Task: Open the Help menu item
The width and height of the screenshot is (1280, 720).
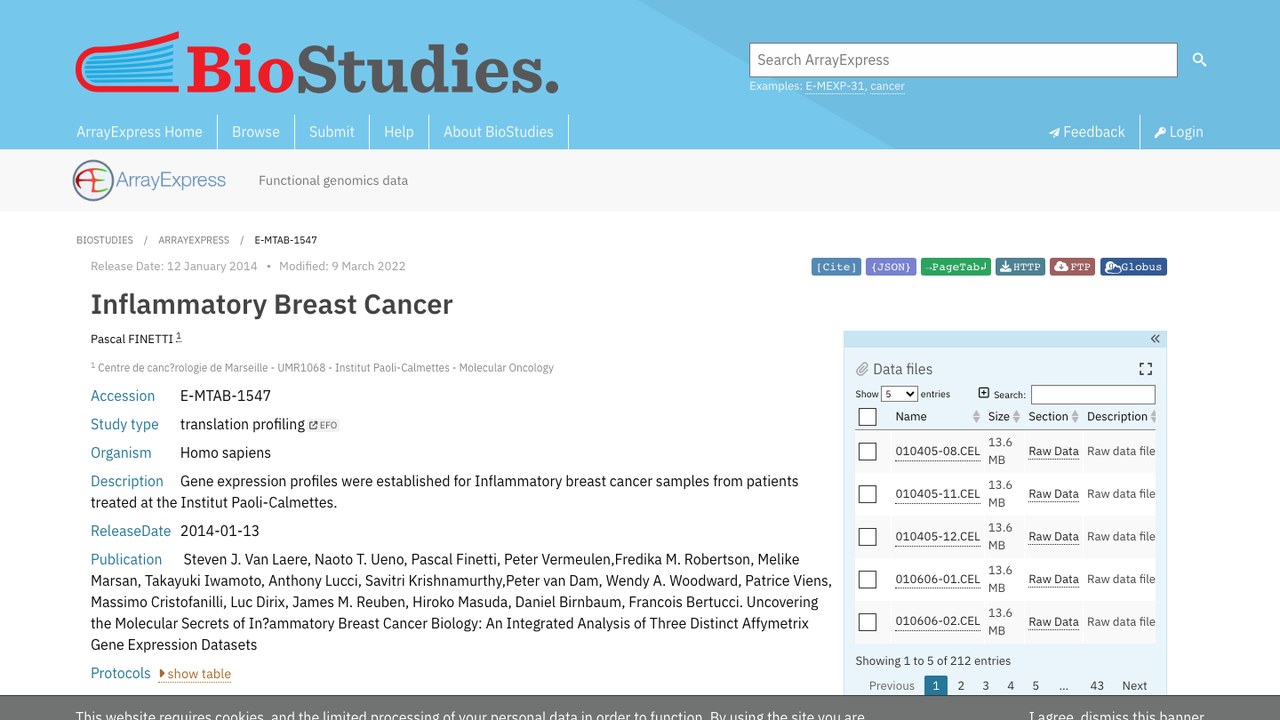Action: [x=399, y=132]
